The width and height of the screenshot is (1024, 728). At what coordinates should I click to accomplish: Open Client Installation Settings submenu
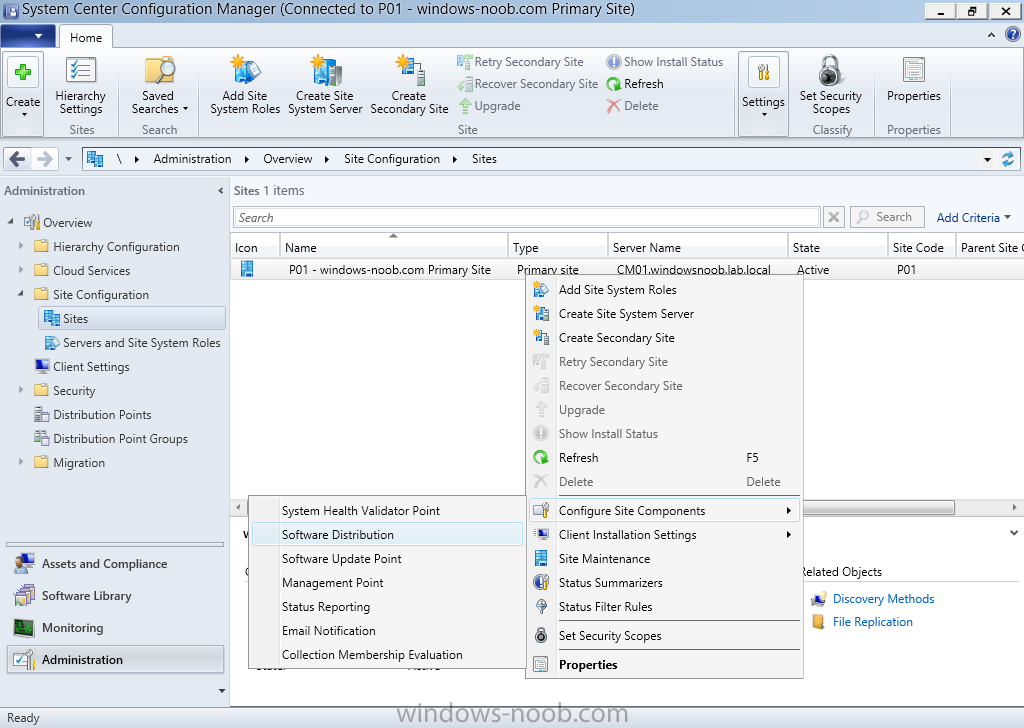point(665,535)
